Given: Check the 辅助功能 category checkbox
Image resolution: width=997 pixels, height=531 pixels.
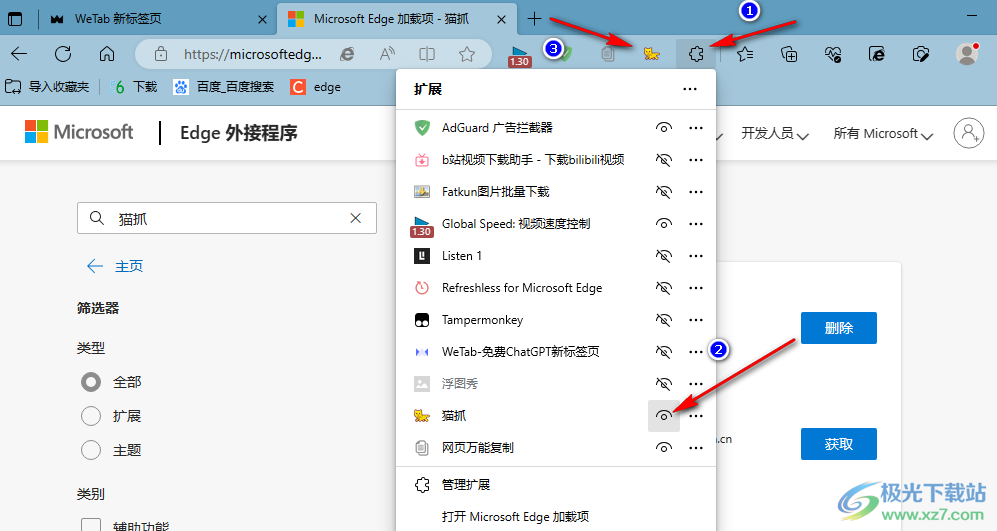Looking at the screenshot, I should pos(91,525).
